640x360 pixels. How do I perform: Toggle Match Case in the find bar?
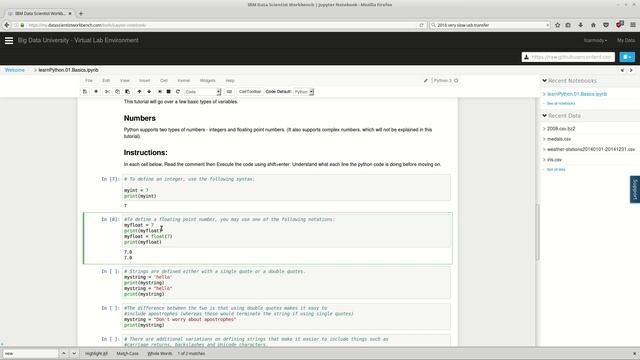(x=127, y=353)
